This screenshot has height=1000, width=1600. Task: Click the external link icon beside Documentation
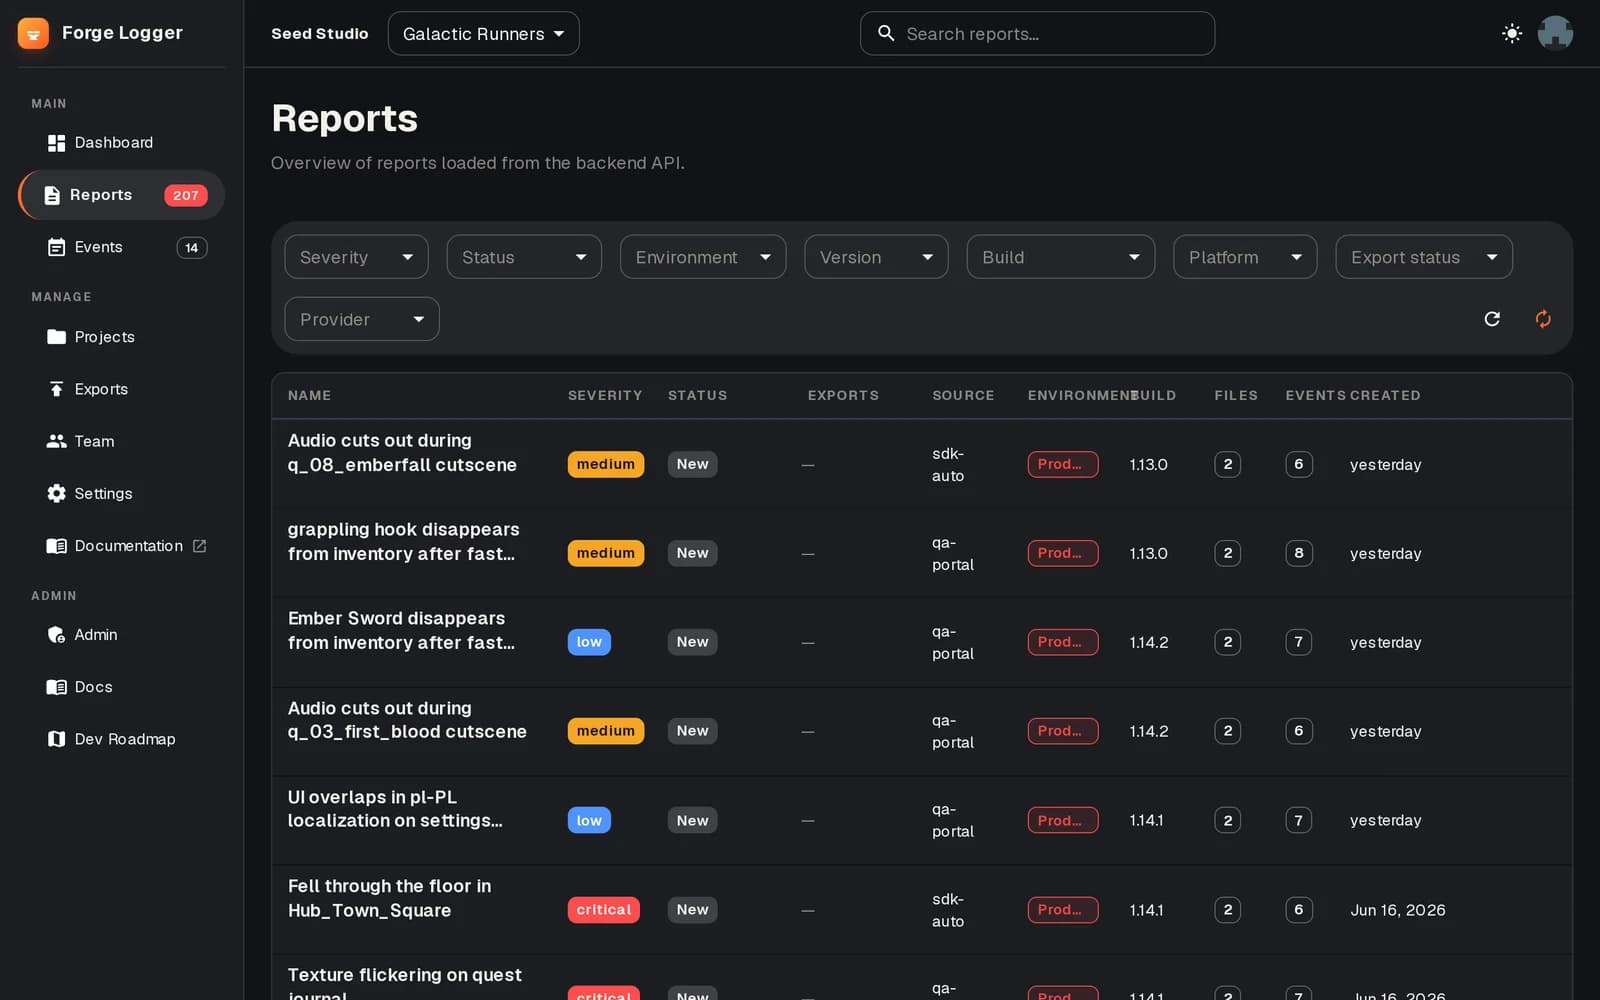click(199, 546)
